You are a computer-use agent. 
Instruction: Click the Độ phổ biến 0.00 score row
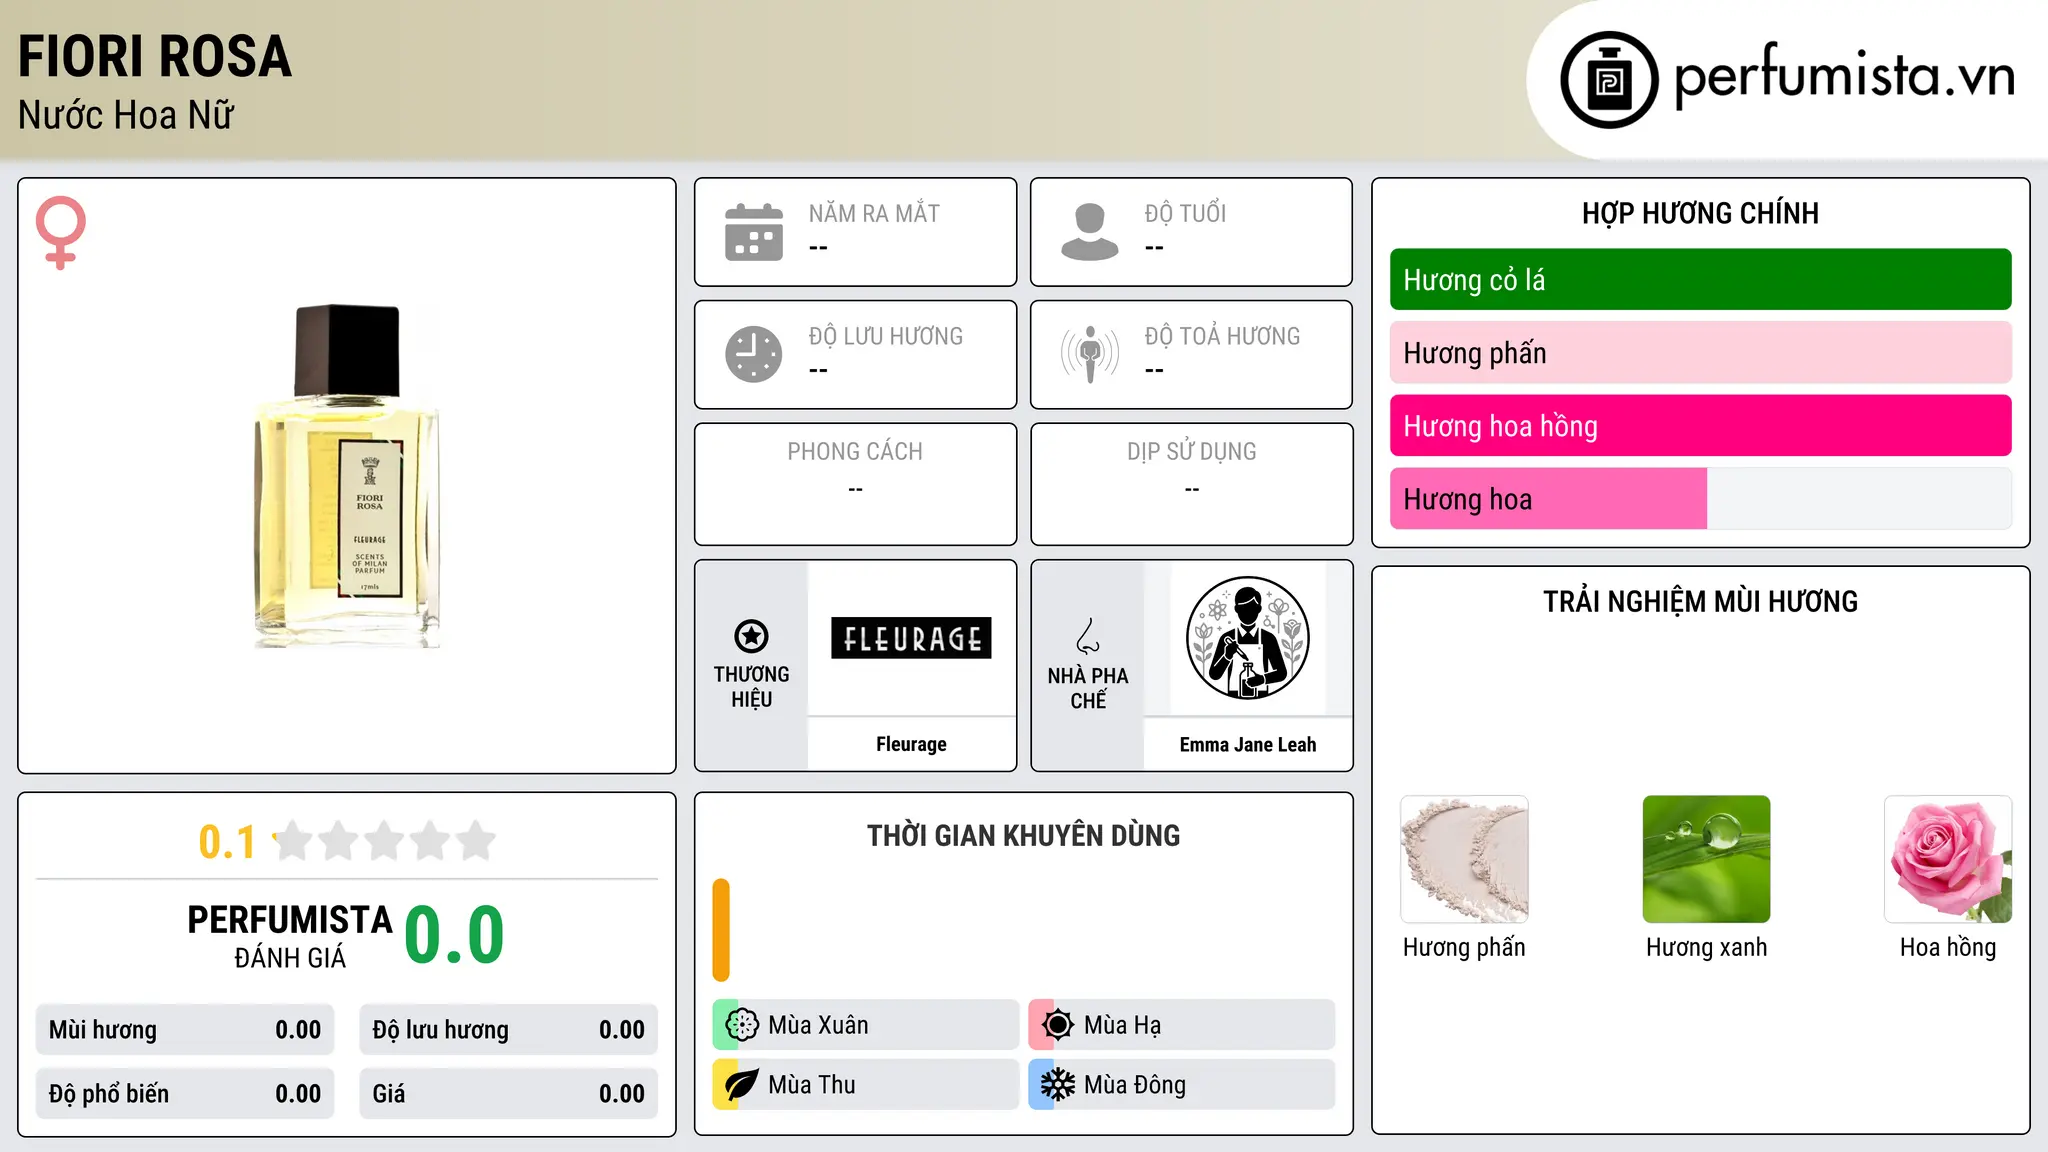click(185, 1094)
